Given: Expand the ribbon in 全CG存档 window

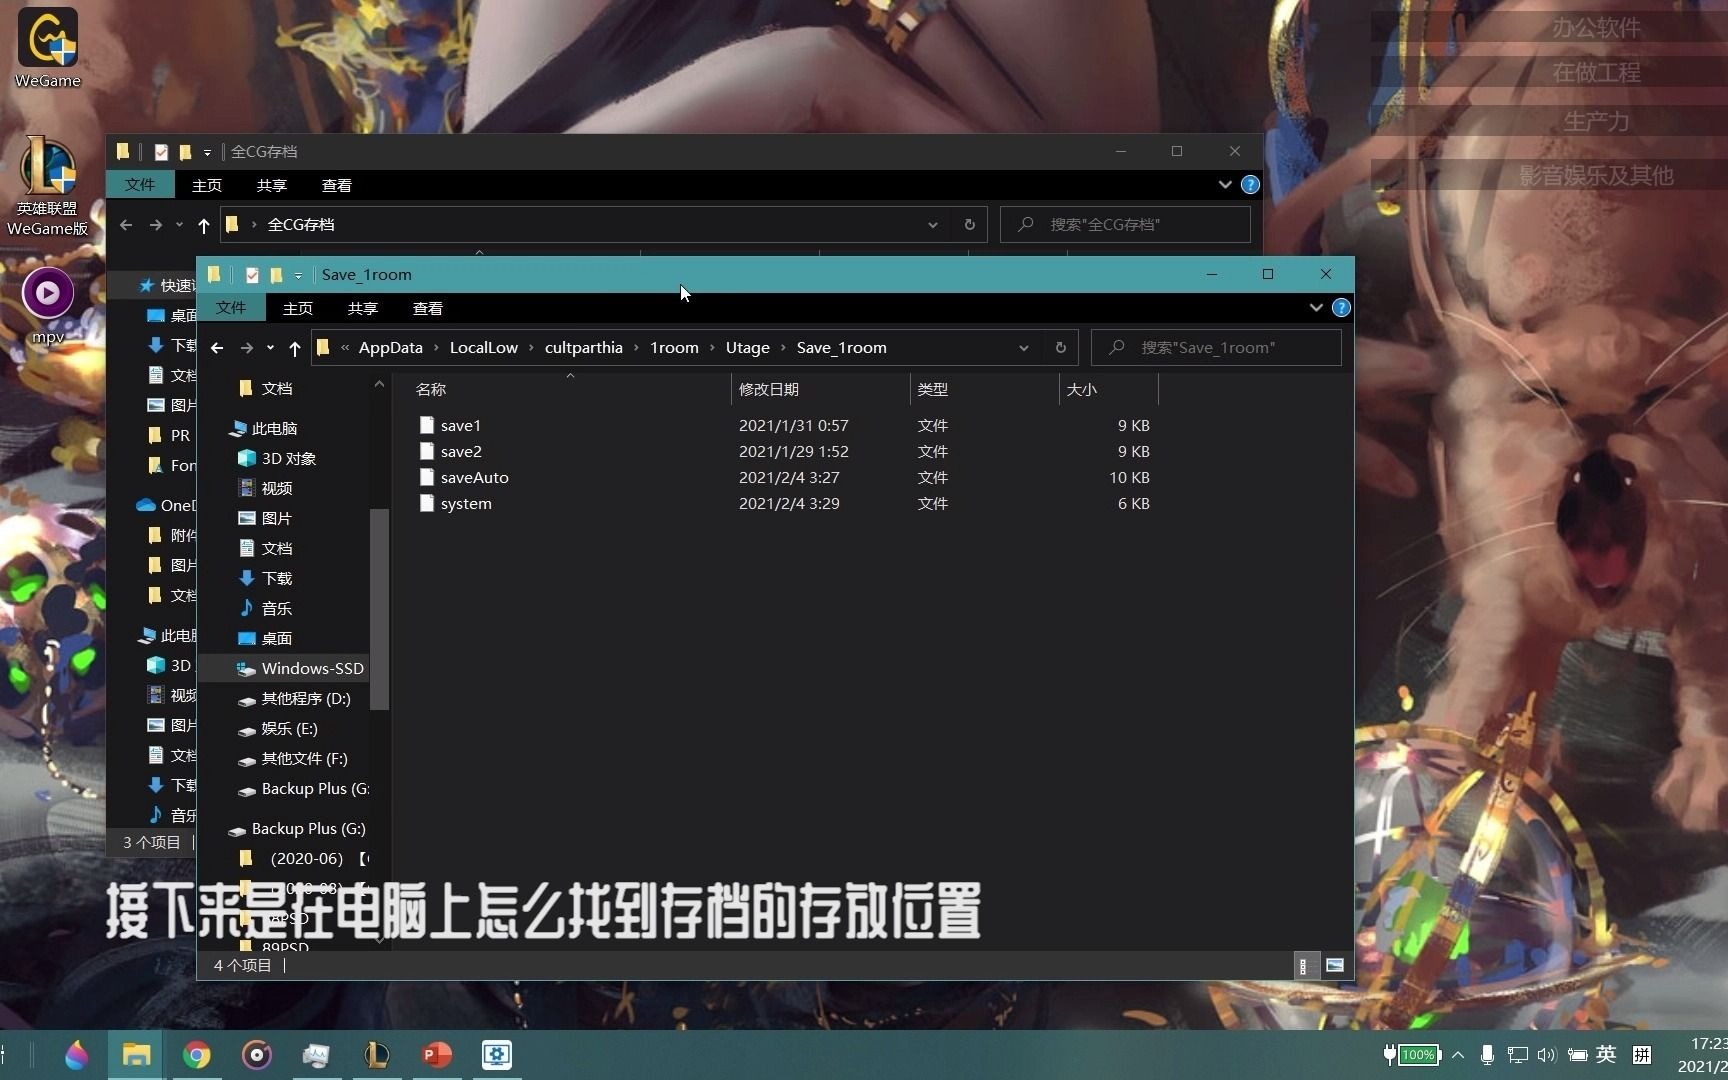Looking at the screenshot, I should [x=1225, y=185].
